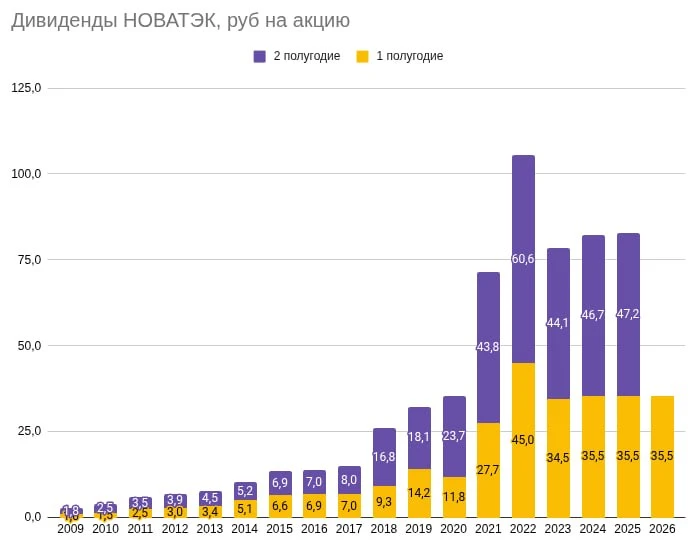This screenshot has height=551, width=696.
Task: Click the '100,0' y-axis label
Action: pyautogui.click(x=26, y=174)
